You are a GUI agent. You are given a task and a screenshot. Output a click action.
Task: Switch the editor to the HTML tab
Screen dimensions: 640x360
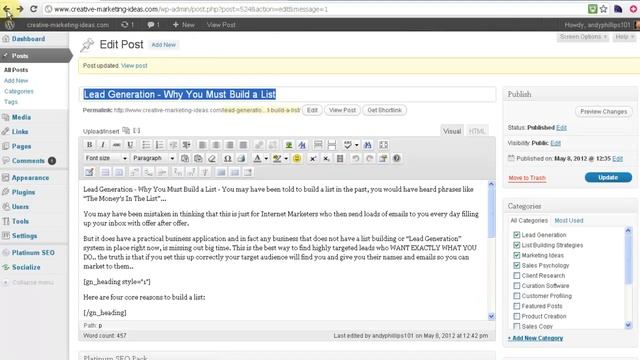477,131
